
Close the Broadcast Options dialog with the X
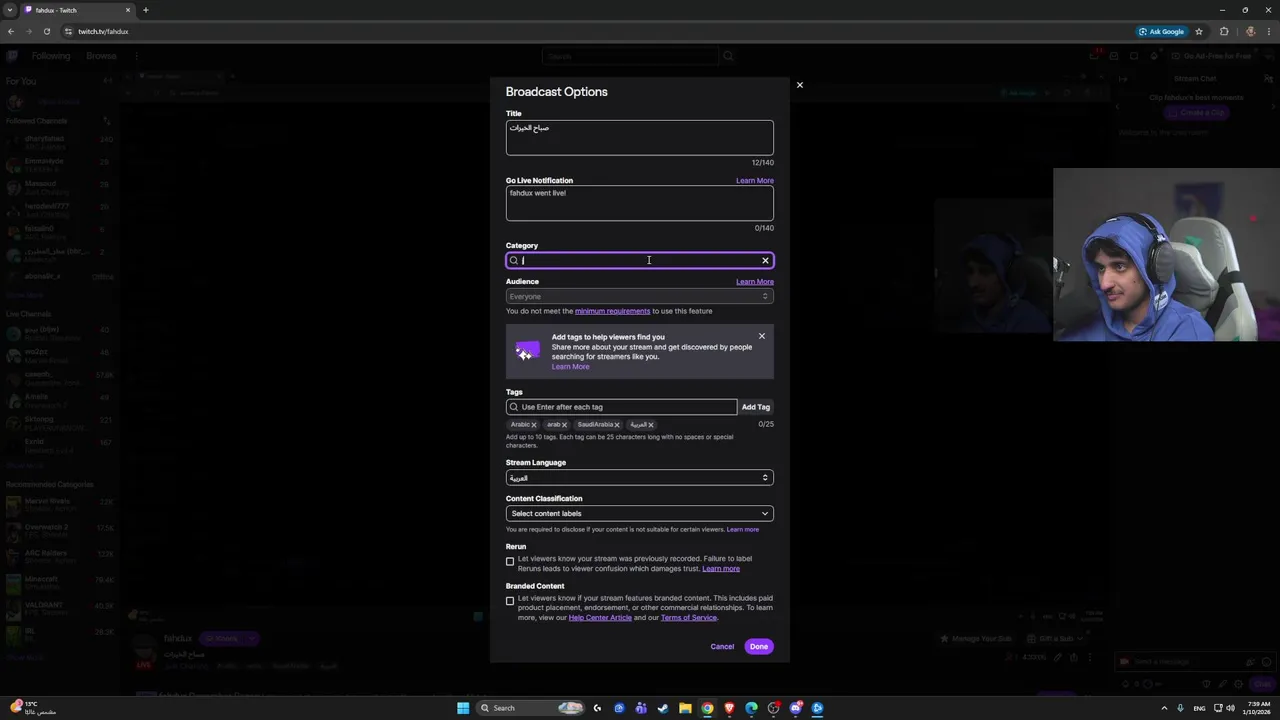(x=799, y=85)
